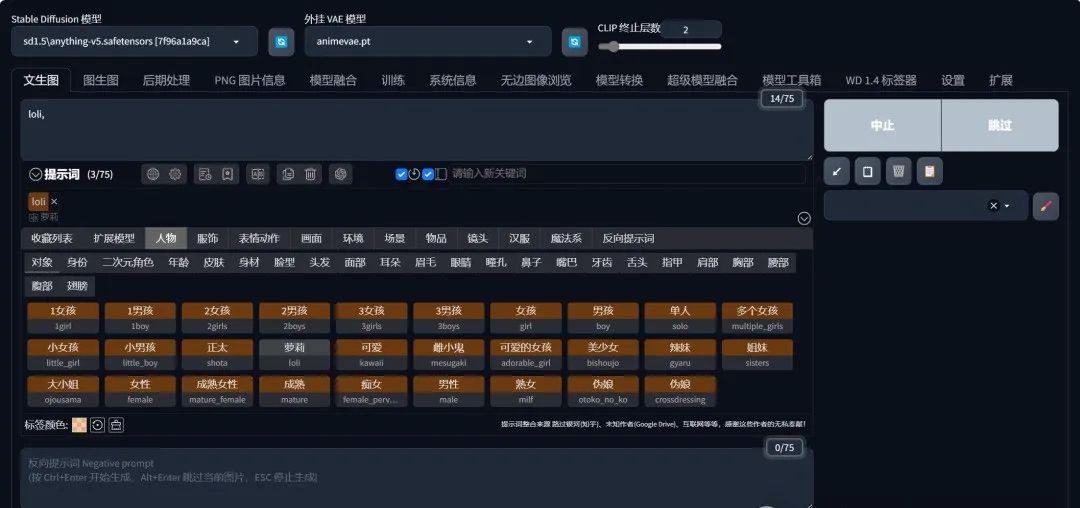Add 多个女孩 multiple_girls keyword tag

(x=757, y=318)
